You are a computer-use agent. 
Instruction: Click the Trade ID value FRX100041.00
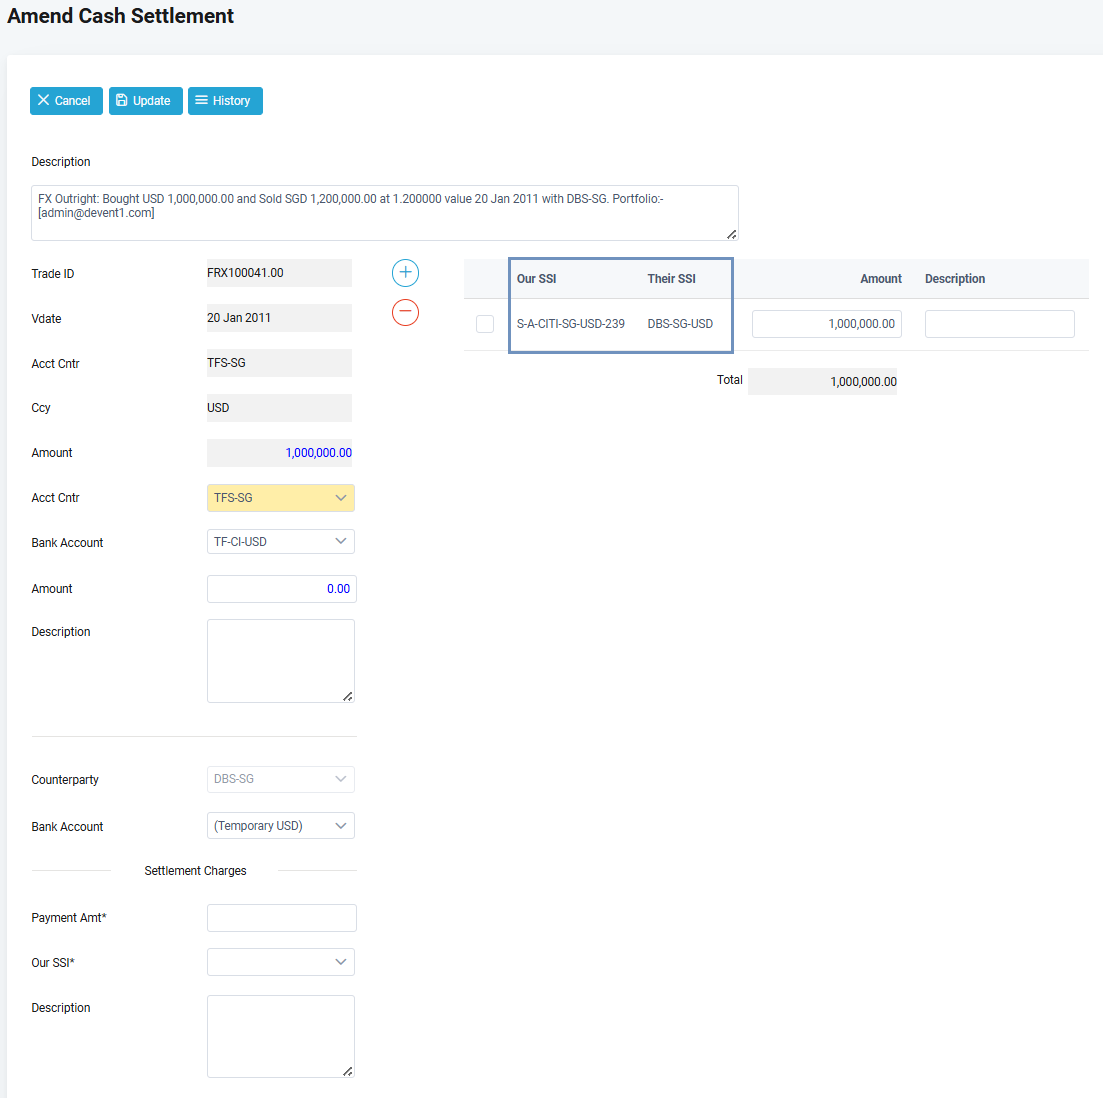click(279, 273)
